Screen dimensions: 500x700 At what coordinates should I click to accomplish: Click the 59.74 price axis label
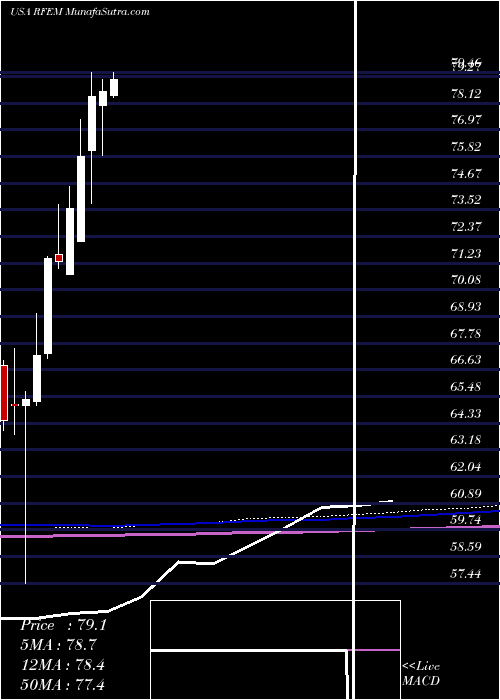[x=466, y=520]
